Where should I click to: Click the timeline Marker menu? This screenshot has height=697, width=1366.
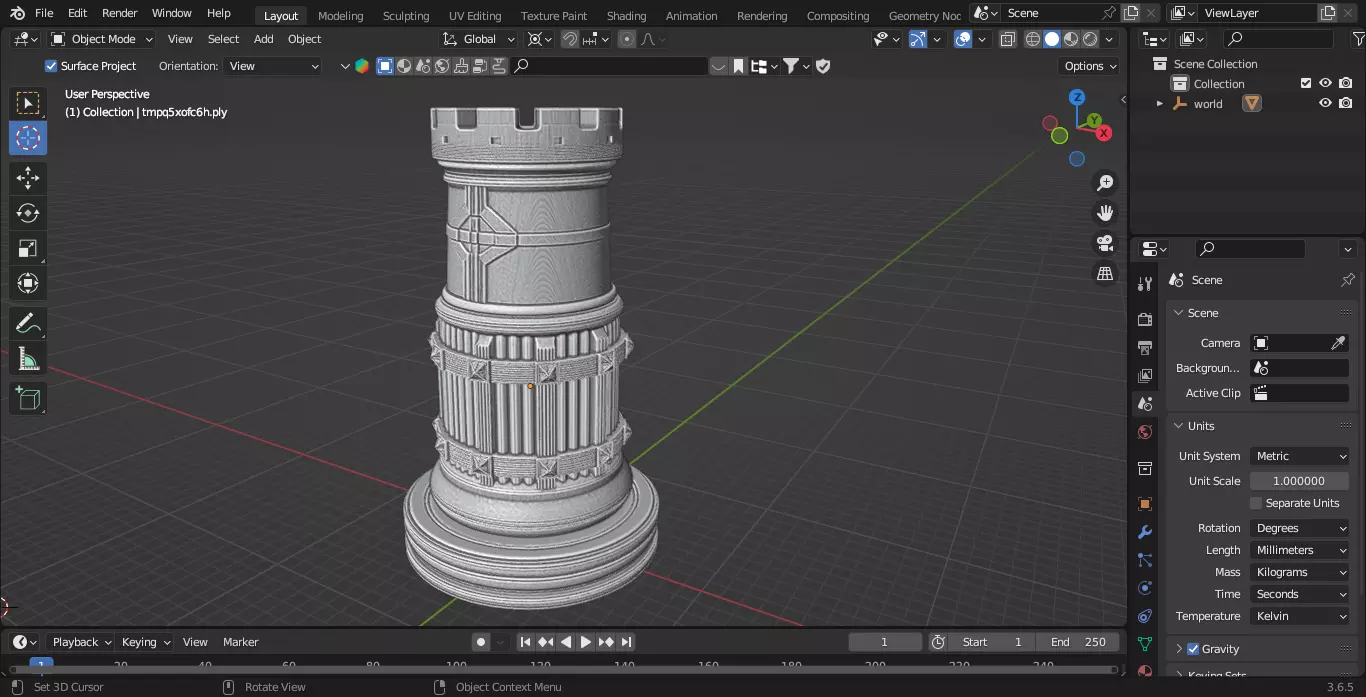[x=240, y=642]
